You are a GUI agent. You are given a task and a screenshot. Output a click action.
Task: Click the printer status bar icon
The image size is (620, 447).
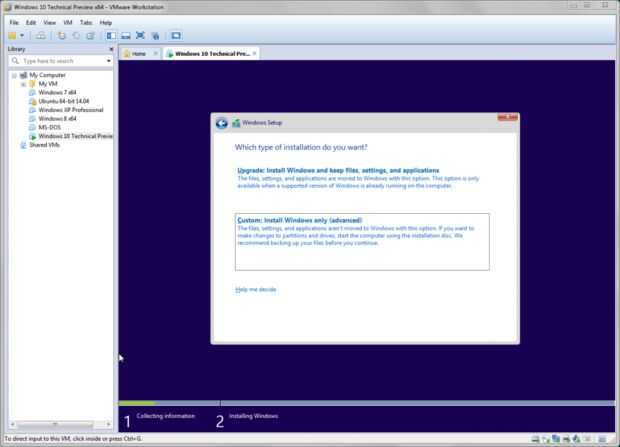coord(567,439)
